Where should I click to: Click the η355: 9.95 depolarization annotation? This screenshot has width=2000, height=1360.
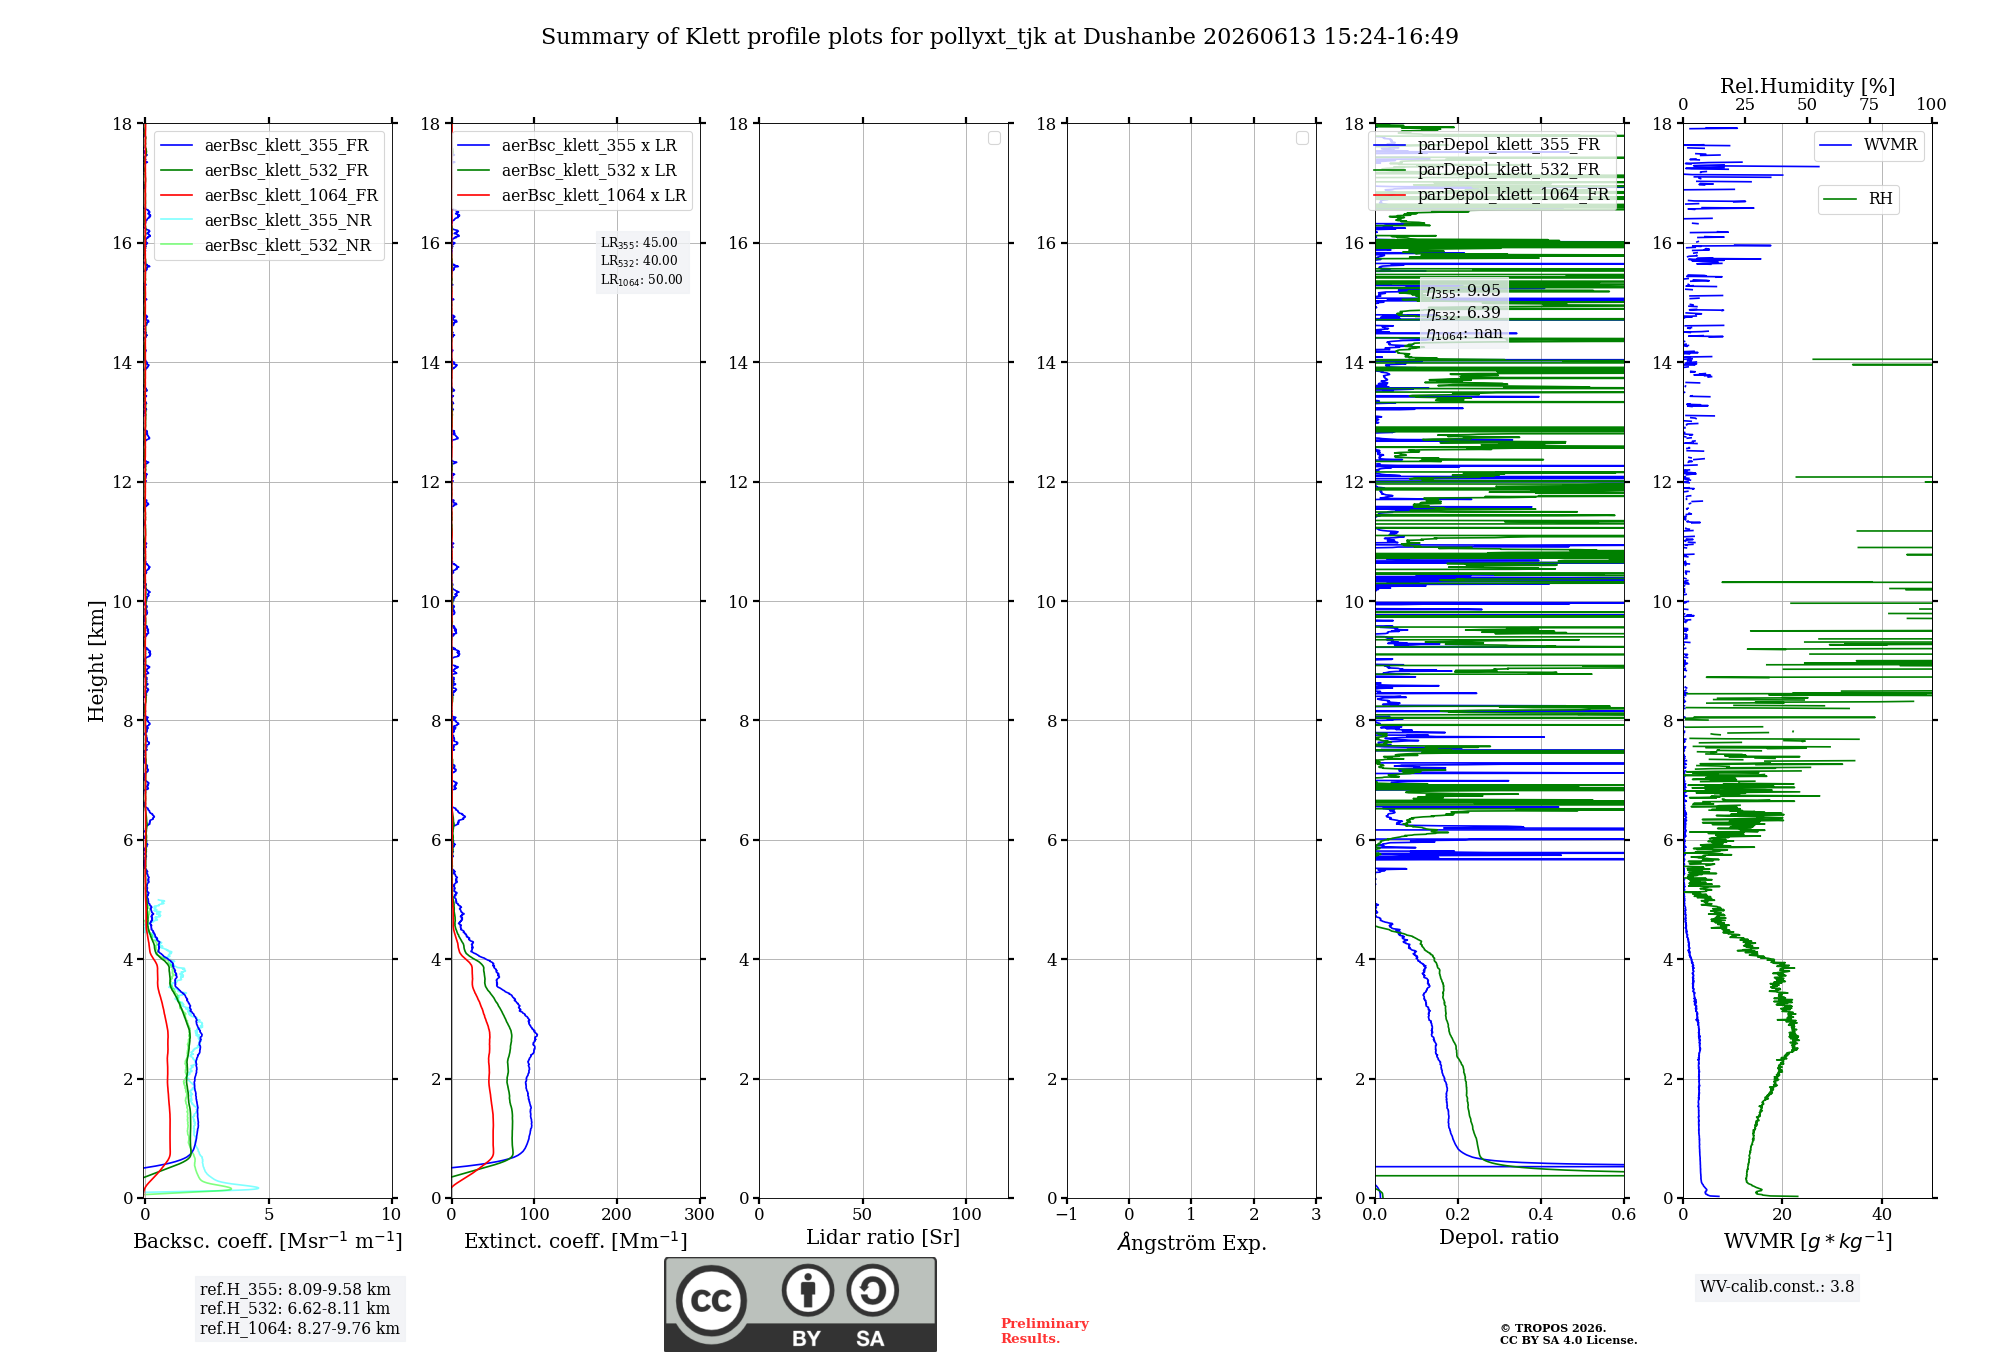[1463, 291]
